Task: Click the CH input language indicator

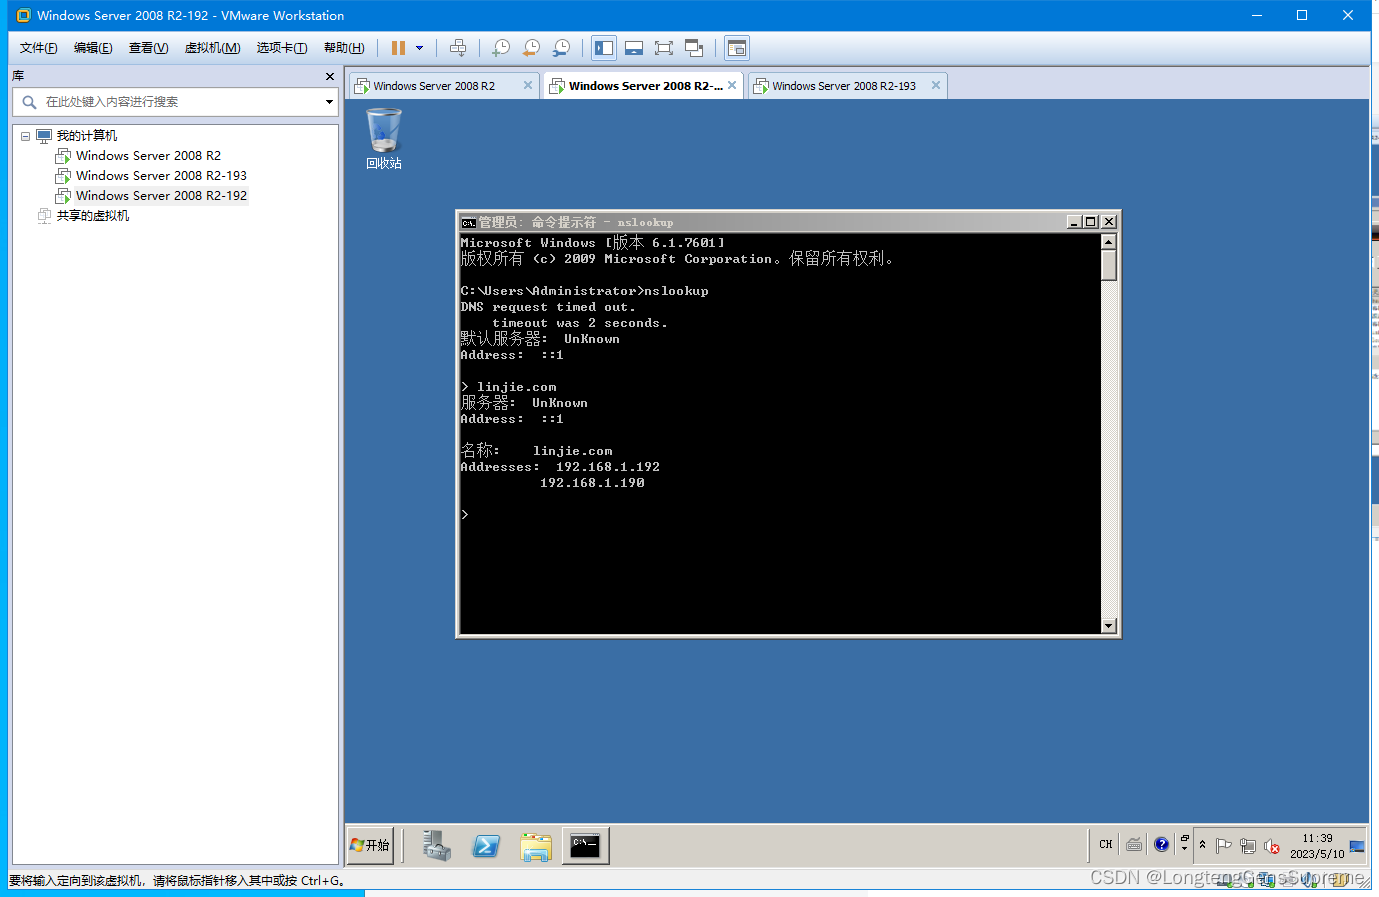Action: 1106,845
